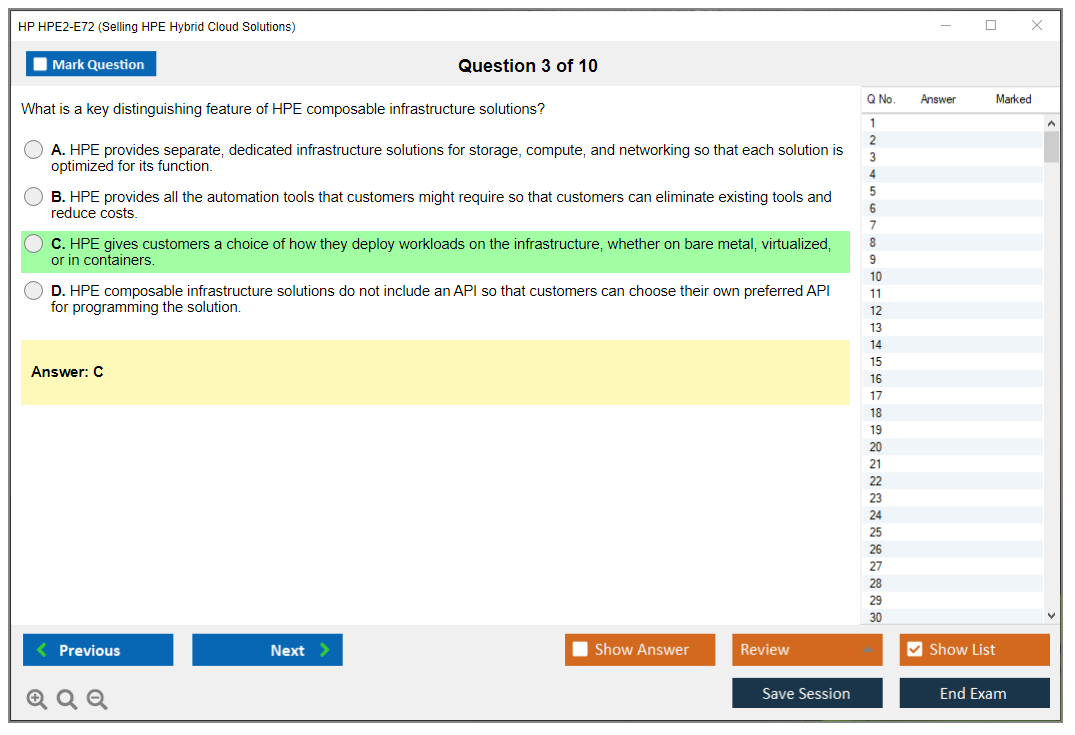Click the zoom out magnifier icon
The width and height of the screenshot is (1075, 735).
tap(97, 700)
